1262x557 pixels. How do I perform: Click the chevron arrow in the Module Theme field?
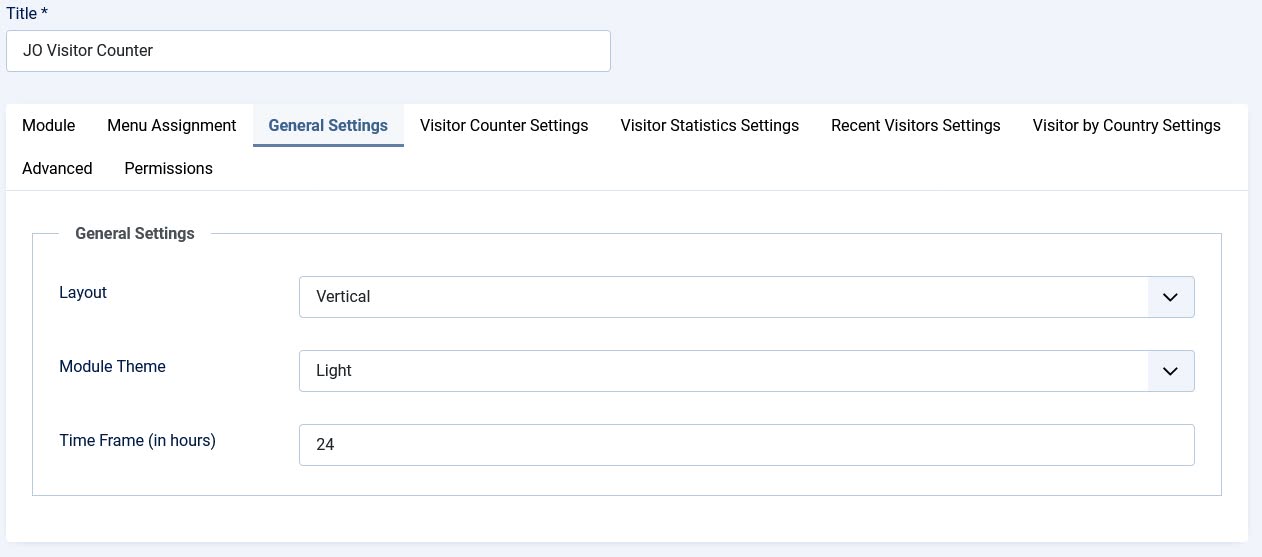coord(1170,371)
